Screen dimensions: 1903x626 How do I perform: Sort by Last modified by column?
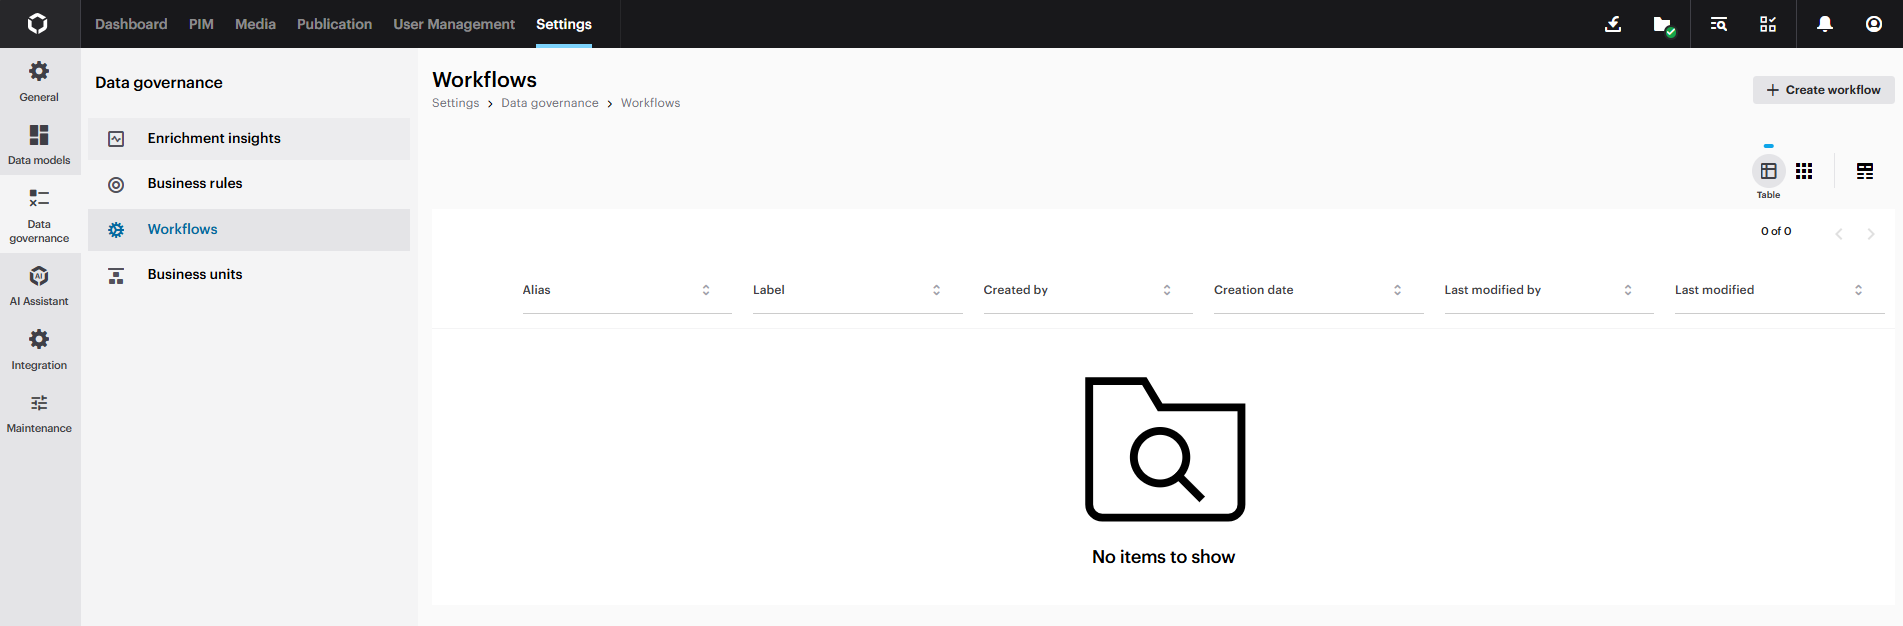pos(1627,290)
